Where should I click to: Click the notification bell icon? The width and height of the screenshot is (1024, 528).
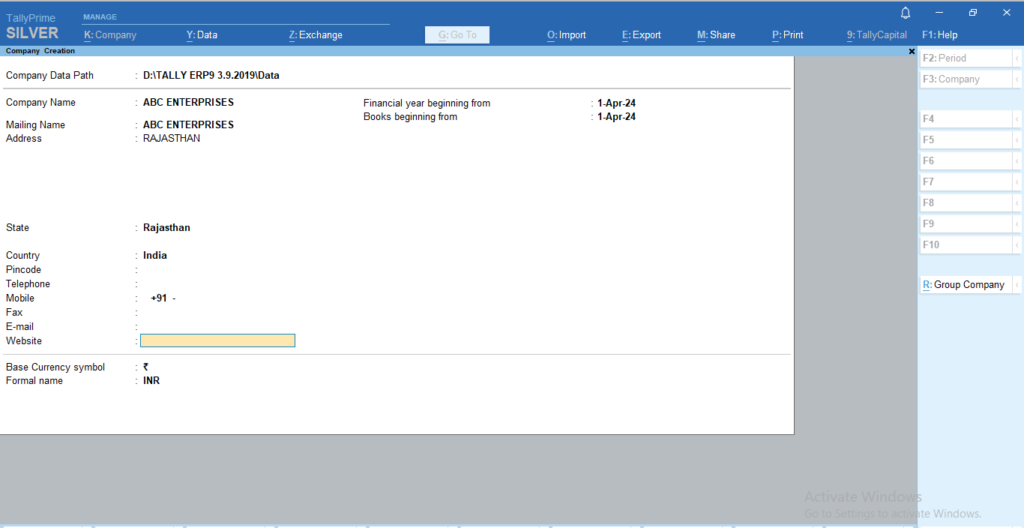coord(905,13)
